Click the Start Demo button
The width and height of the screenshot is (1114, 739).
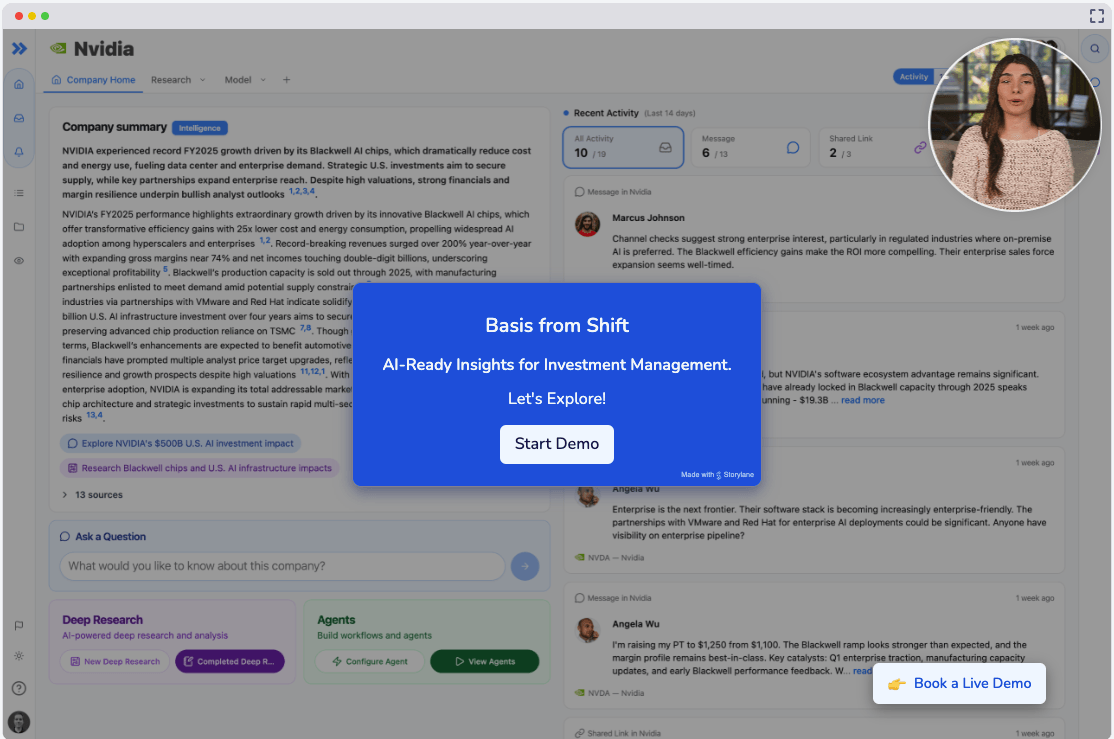coord(557,444)
